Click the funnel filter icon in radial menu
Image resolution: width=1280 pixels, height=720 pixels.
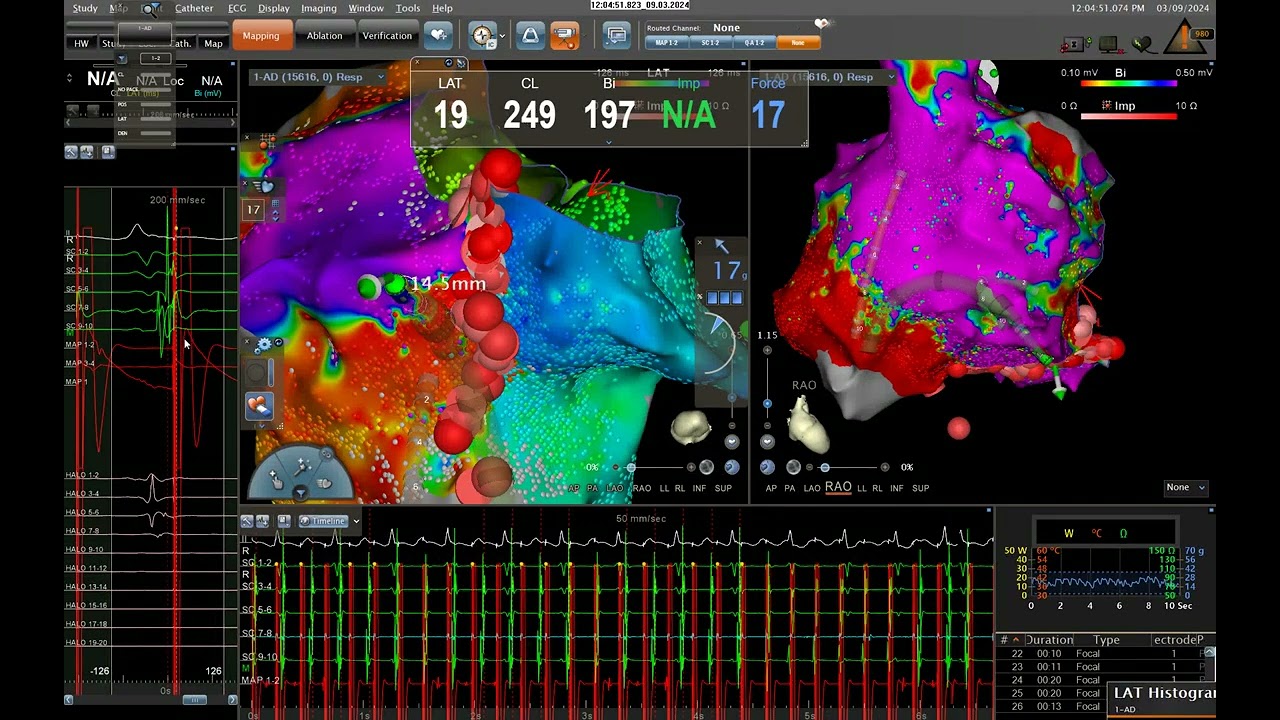(301, 492)
